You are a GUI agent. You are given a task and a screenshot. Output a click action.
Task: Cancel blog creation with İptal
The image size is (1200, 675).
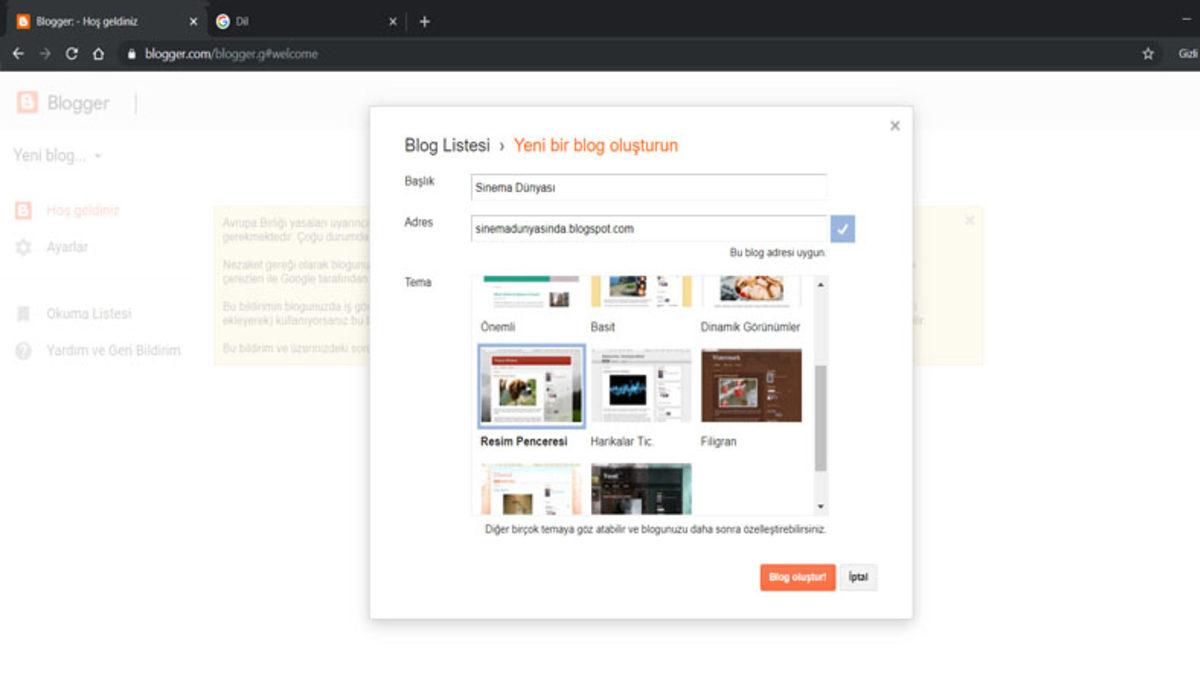tap(858, 577)
